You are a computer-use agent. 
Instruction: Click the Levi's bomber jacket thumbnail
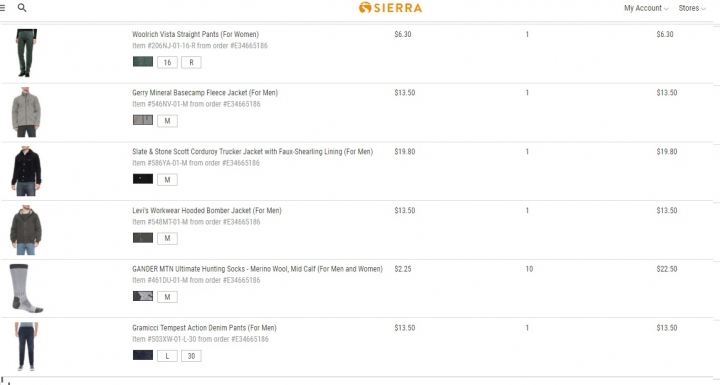[x=26, y=230]
